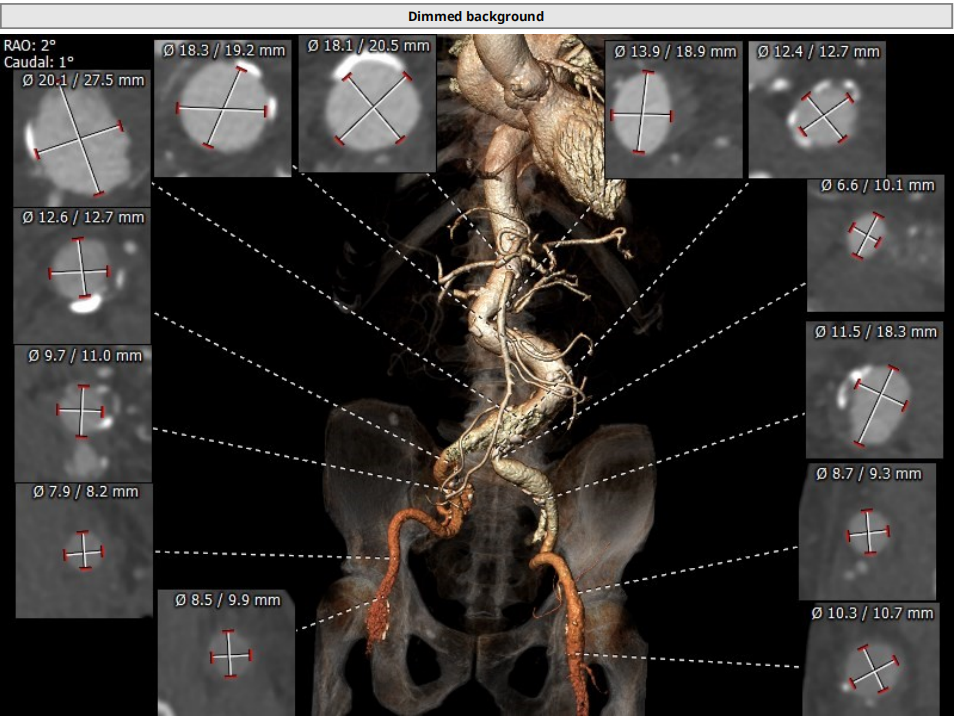The width and height of the screenshot is (958, 718).
Task: Click the Caudal: 1° angle label
Action: coord(33,61)
